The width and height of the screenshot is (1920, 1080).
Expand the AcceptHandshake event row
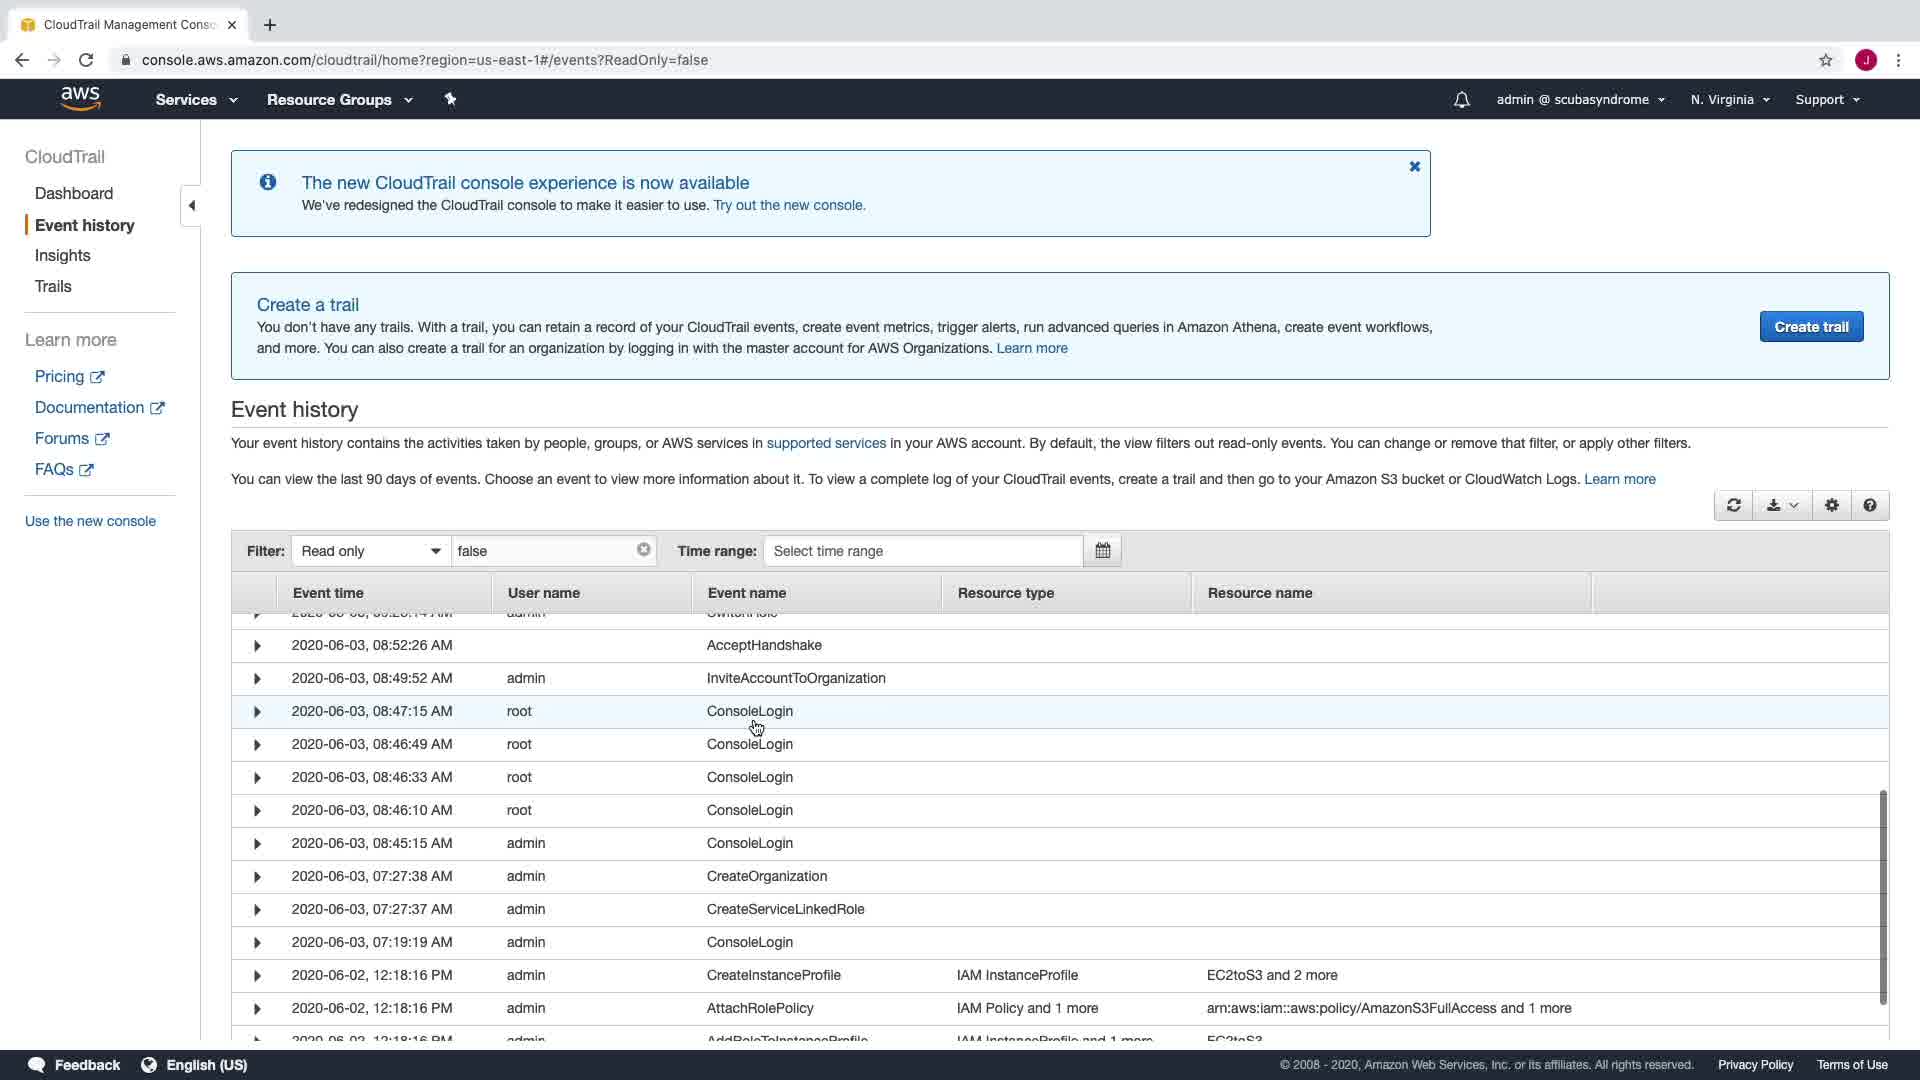(x=257, y=646)
